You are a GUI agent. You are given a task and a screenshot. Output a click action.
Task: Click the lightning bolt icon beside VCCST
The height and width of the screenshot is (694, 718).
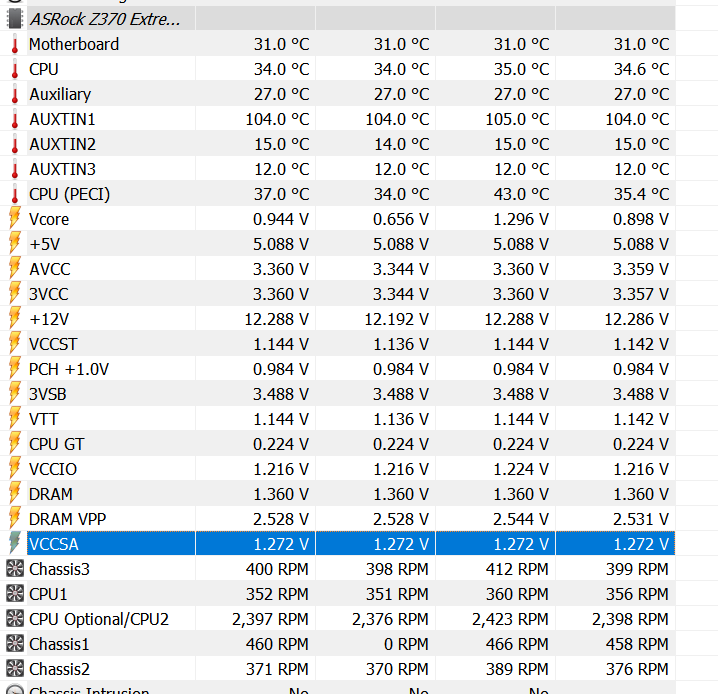point(15,343)
